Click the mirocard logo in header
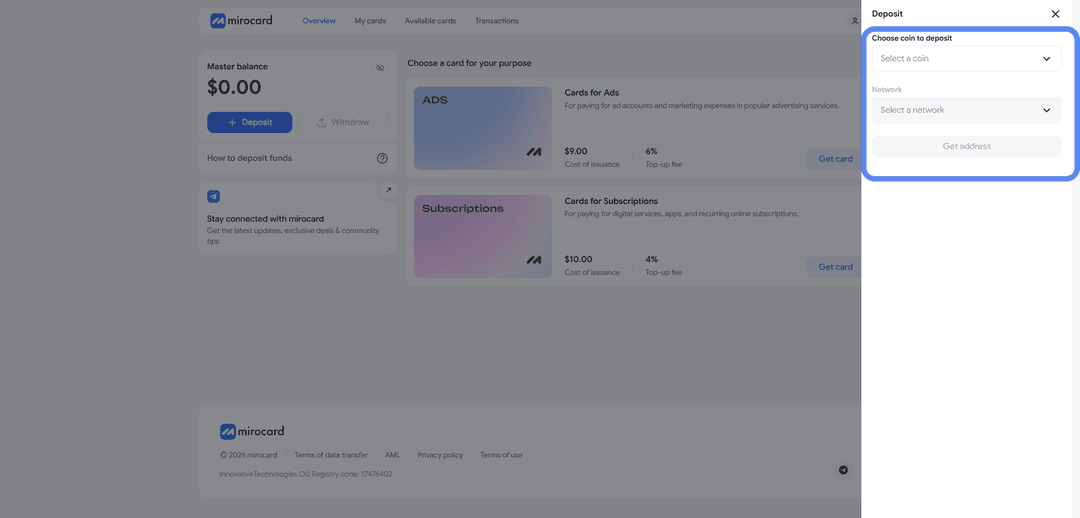 (x=241, y=21)
